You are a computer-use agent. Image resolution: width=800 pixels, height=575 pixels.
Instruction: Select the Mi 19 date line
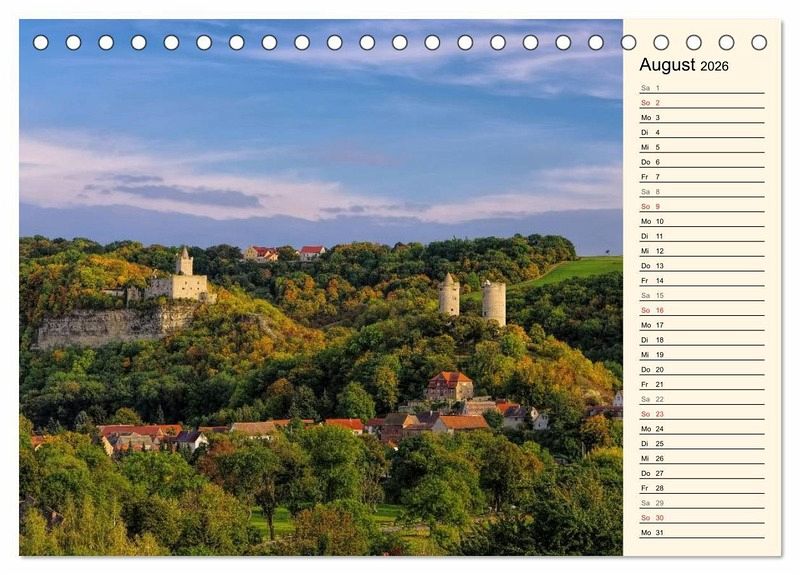click(701, 355)
